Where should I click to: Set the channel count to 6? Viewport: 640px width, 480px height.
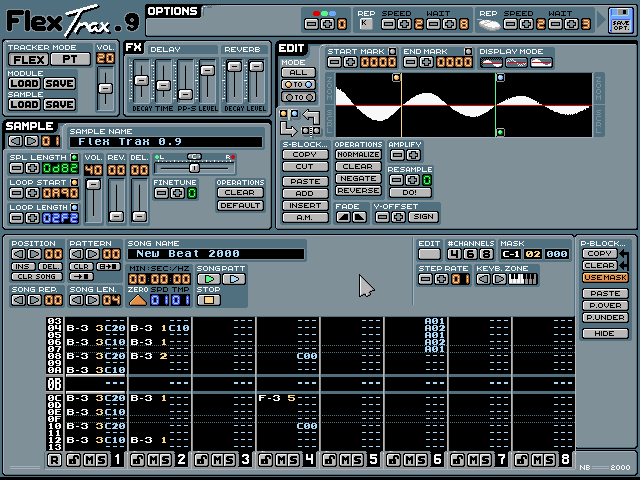tap(470, 254)
